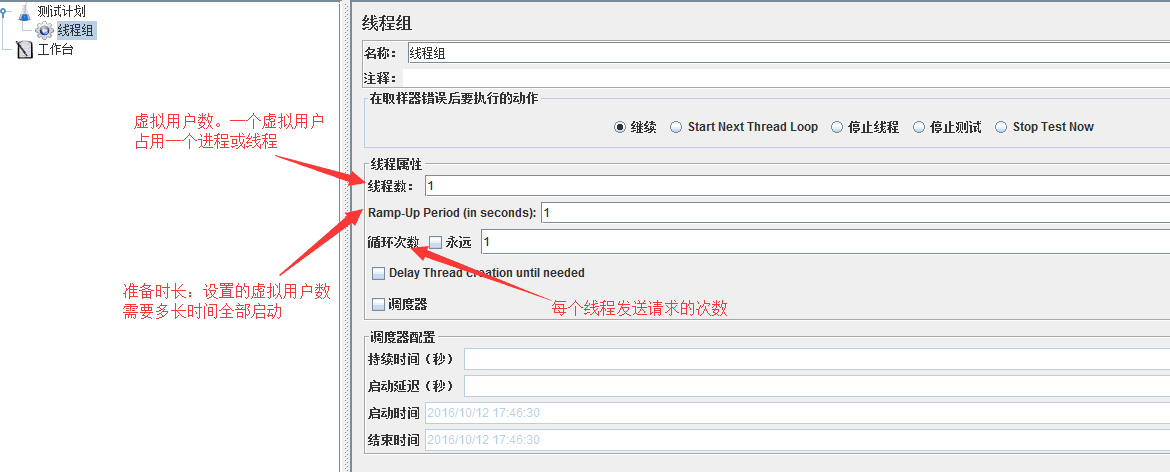Select 测试计划 in the tree
Image resolution: width=1170 pixels, height=472 pixels.
(x=61, y=11)
